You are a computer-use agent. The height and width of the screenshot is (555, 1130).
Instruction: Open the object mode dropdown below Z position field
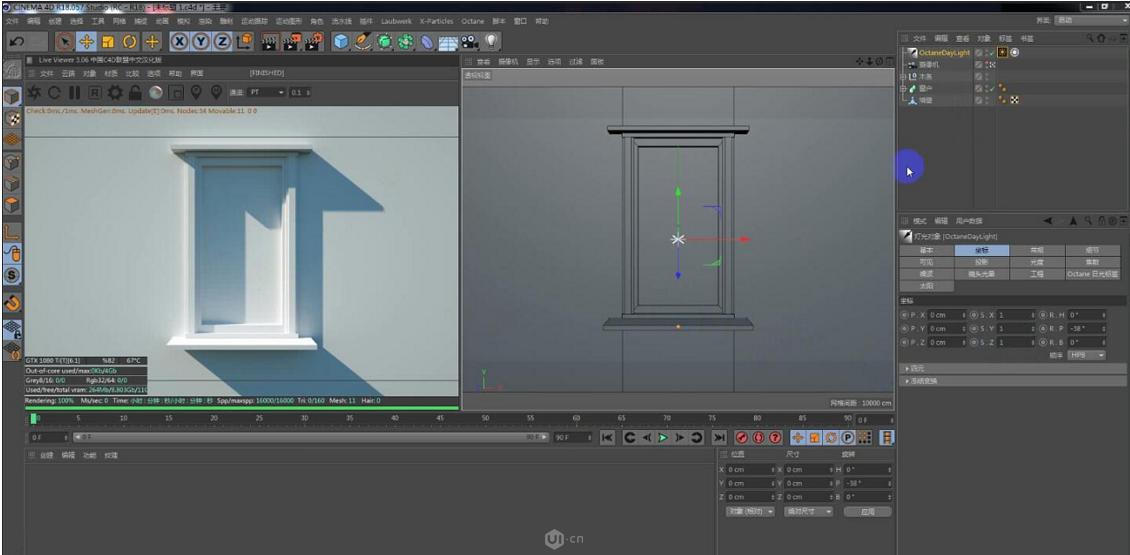pos(749,511)
